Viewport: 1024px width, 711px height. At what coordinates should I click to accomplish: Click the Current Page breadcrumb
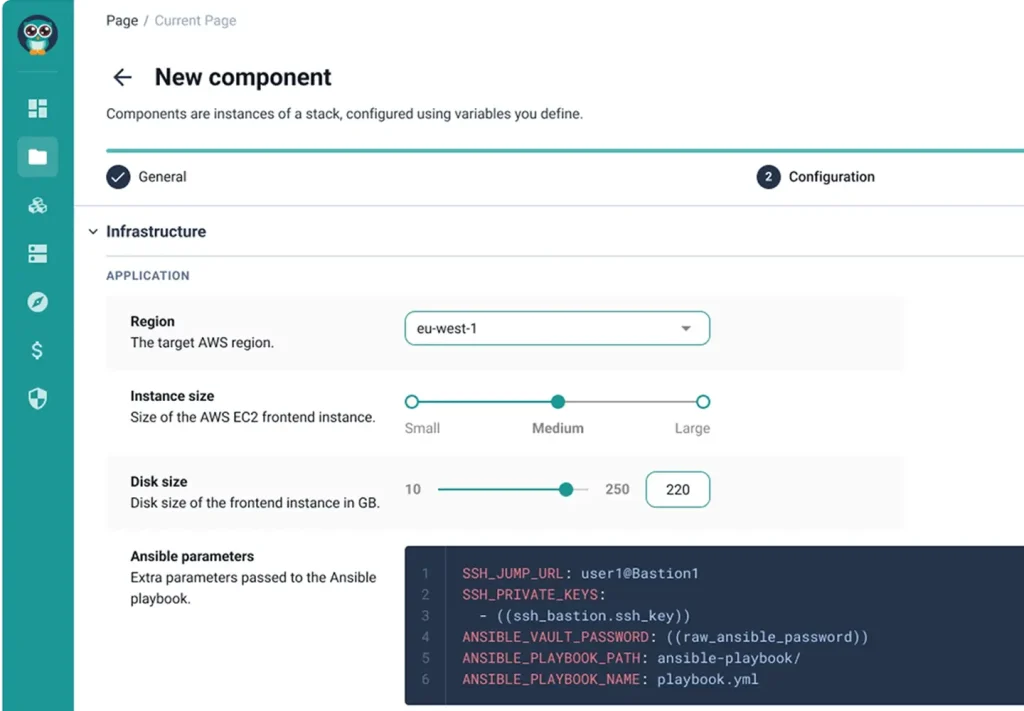(195, 20)
